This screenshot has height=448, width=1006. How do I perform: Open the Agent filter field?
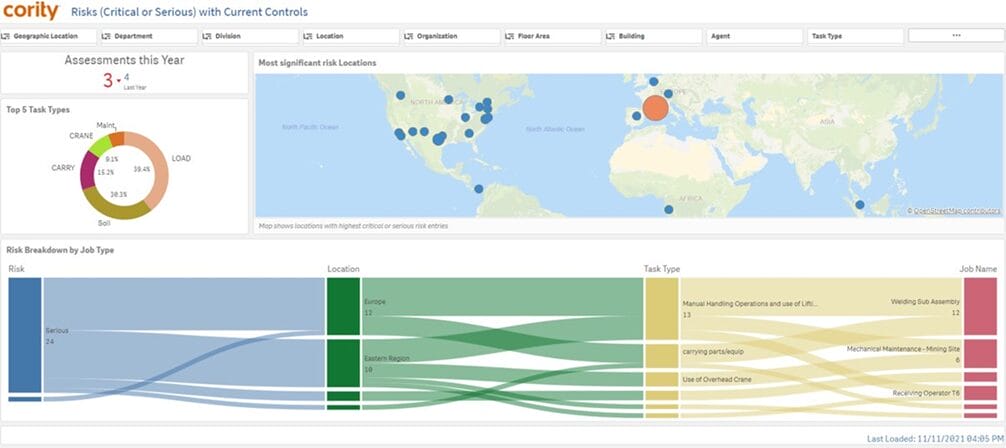(x=755, y=36)
